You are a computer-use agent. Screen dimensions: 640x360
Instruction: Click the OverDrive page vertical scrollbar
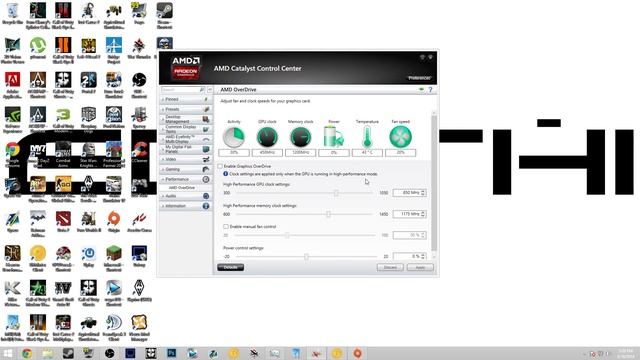(x=434, y=184)
